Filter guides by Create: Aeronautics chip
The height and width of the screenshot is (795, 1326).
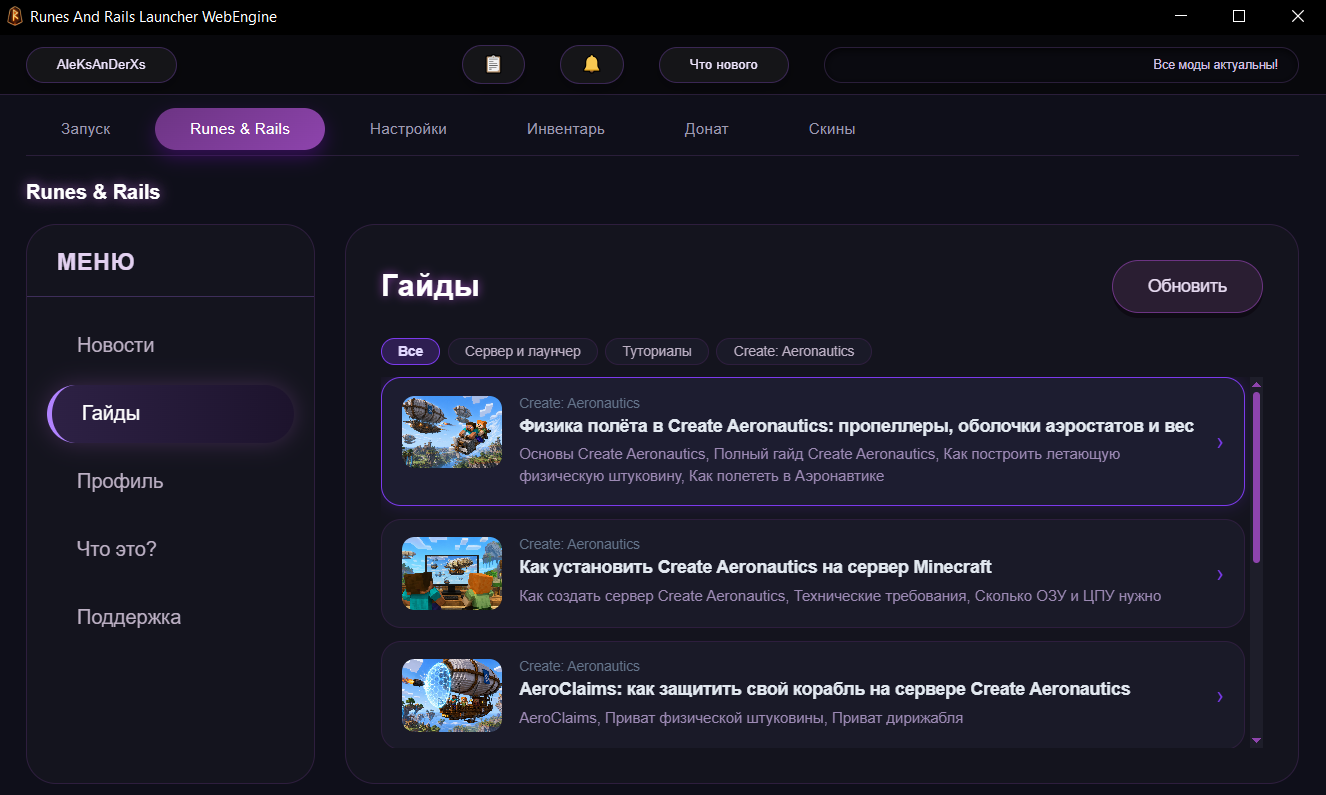(794, 351)
